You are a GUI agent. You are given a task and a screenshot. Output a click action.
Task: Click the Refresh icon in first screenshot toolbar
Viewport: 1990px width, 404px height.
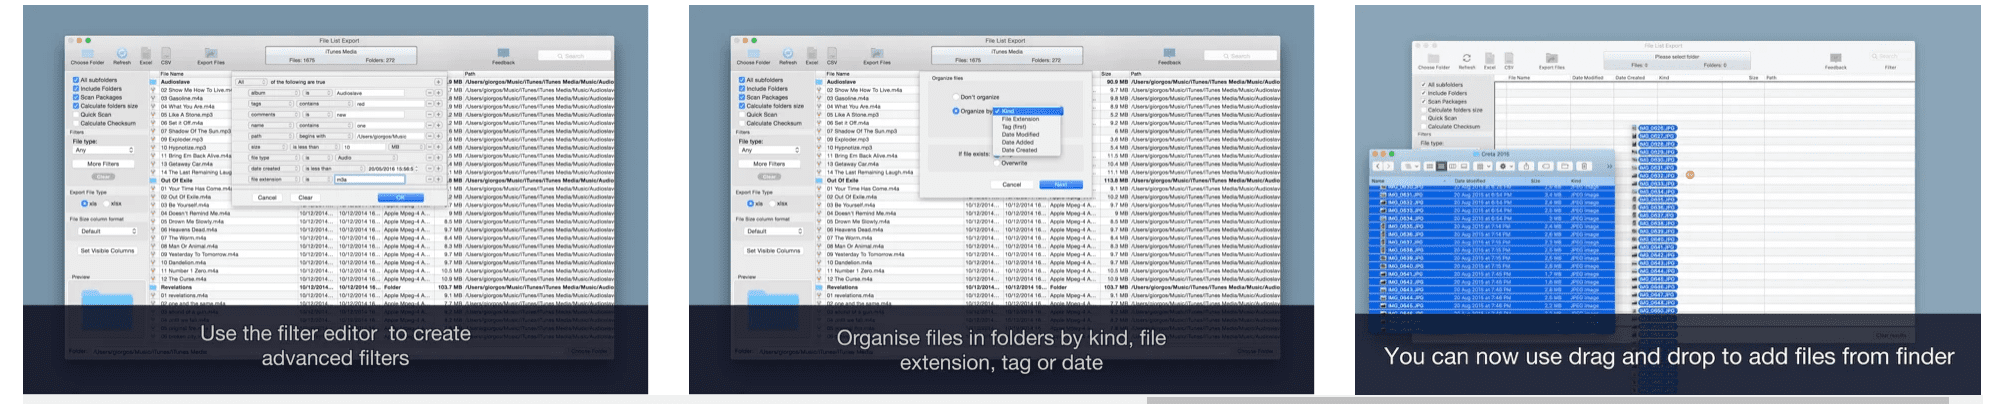click(122, 53)
